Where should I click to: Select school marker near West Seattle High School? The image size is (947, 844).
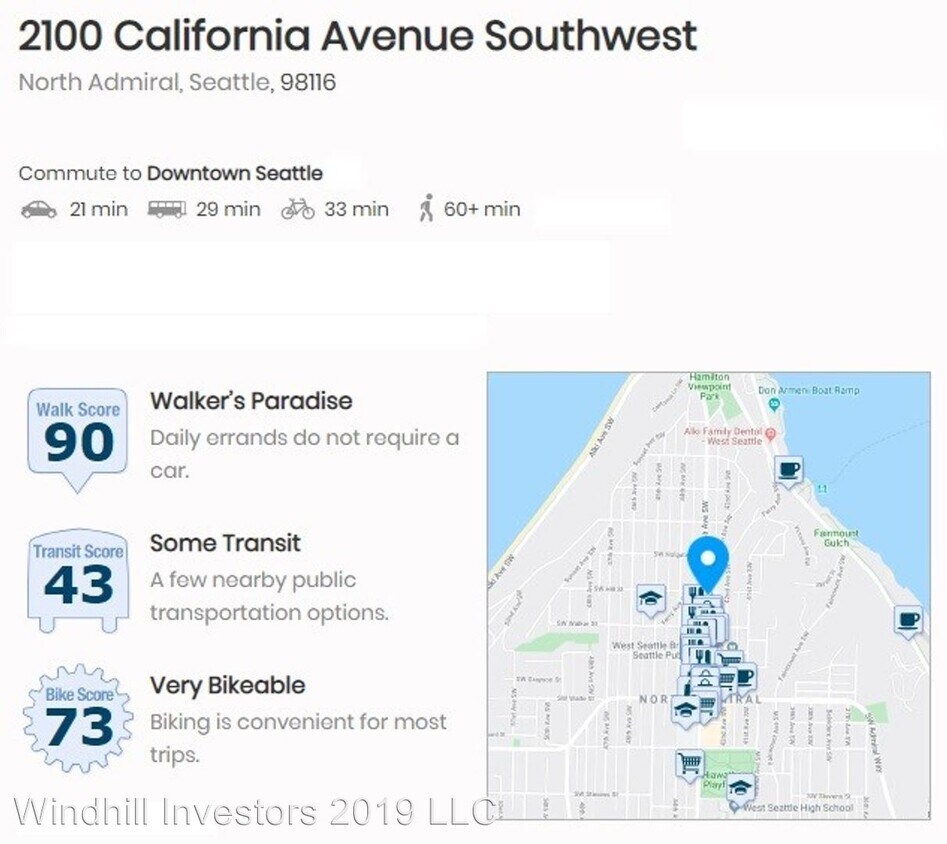[x=740, y=787]
